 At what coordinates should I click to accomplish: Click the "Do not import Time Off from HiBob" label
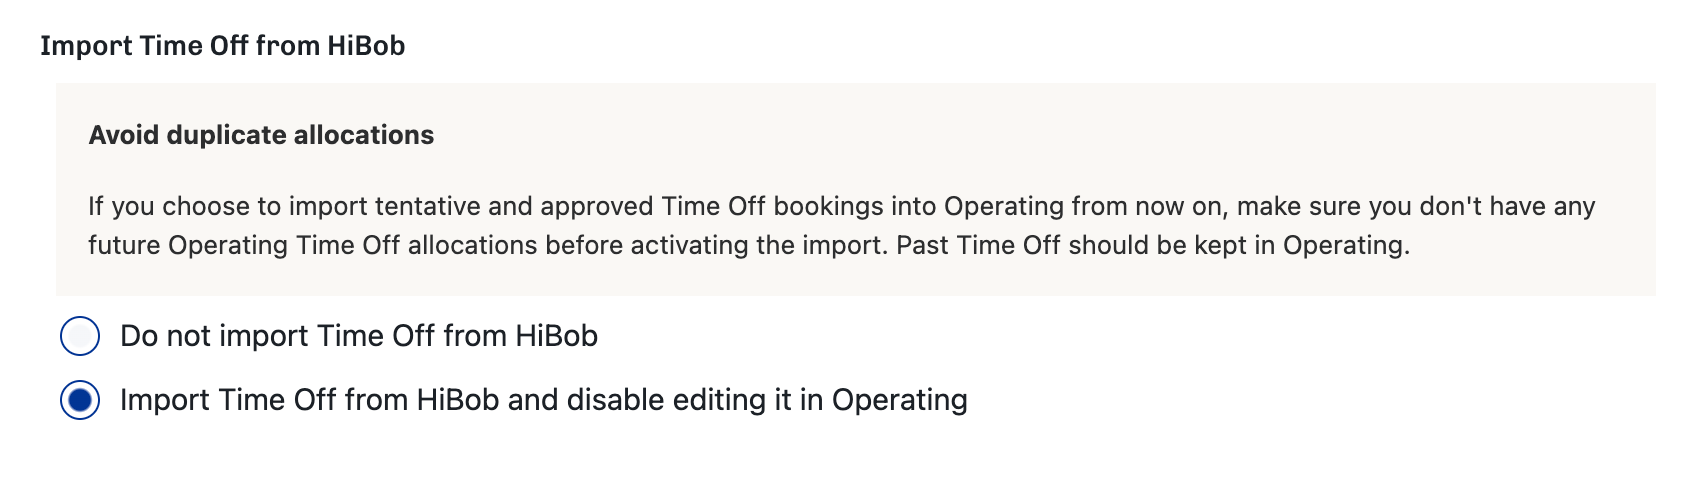pyautogui.click(x=358, y=336)
